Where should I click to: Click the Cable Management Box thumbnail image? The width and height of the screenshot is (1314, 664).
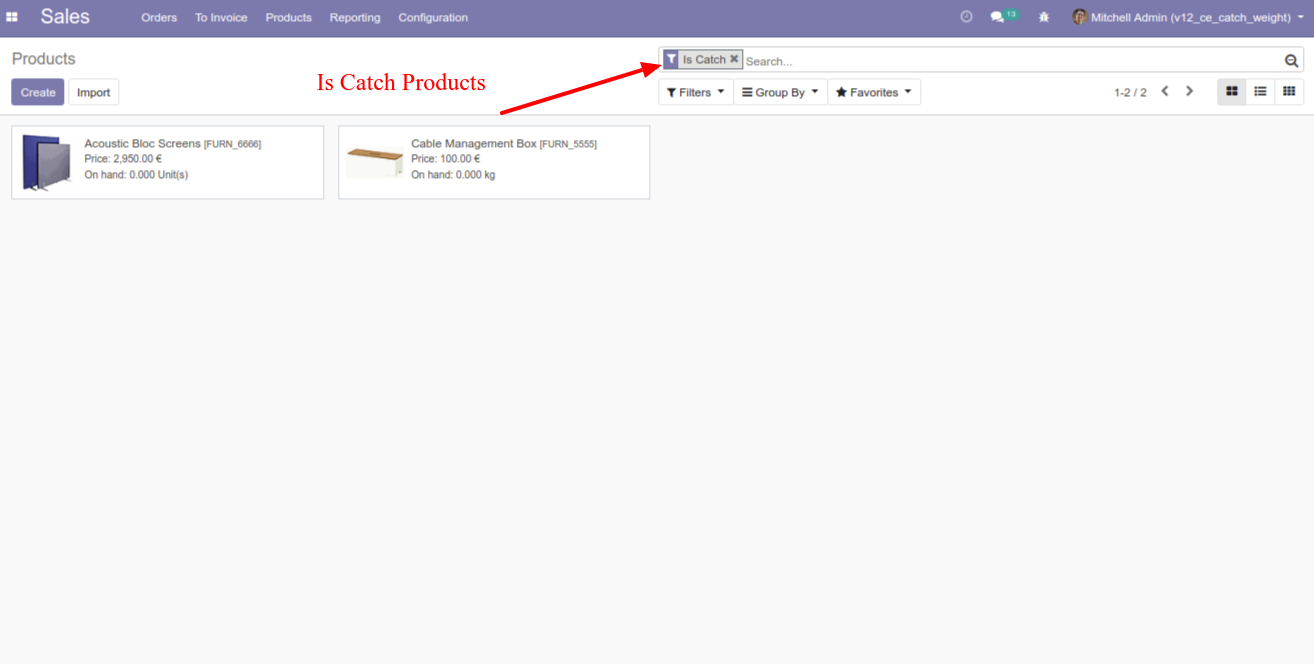click(374, 162)
